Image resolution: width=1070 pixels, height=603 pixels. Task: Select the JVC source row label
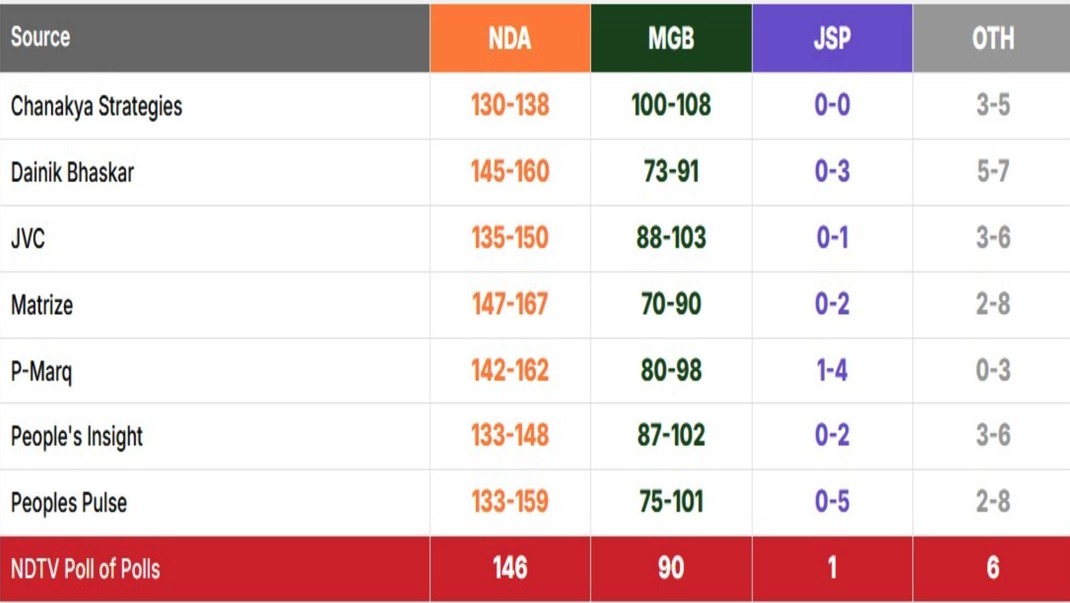[x=28, y=239]
